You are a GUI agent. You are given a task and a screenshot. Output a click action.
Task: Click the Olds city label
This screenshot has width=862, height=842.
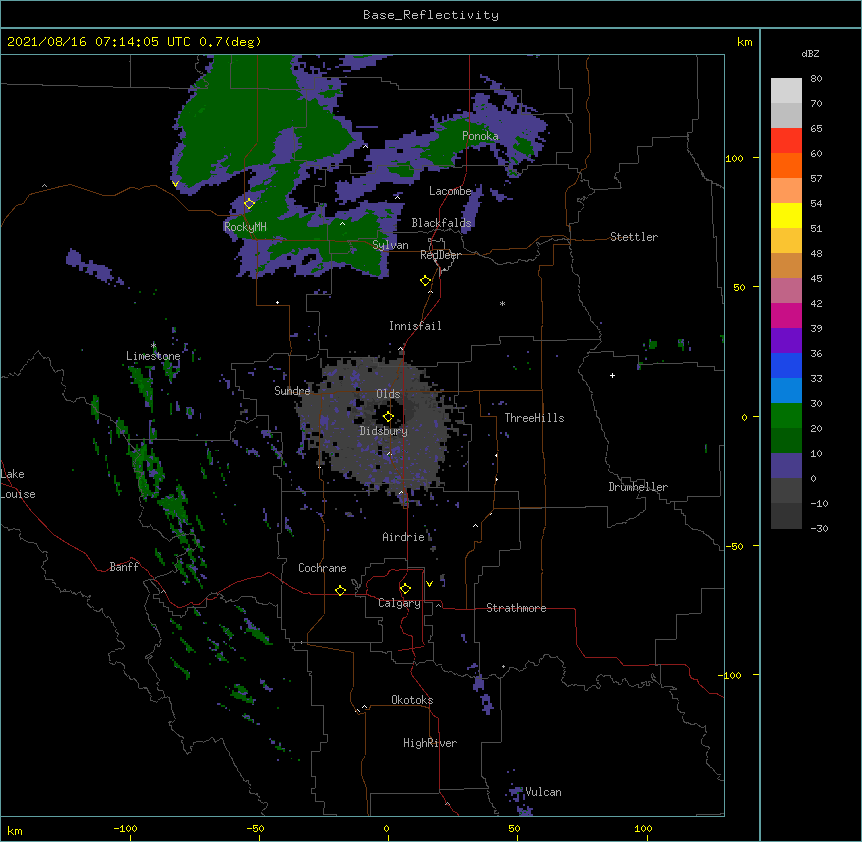[x=388, y=394]
